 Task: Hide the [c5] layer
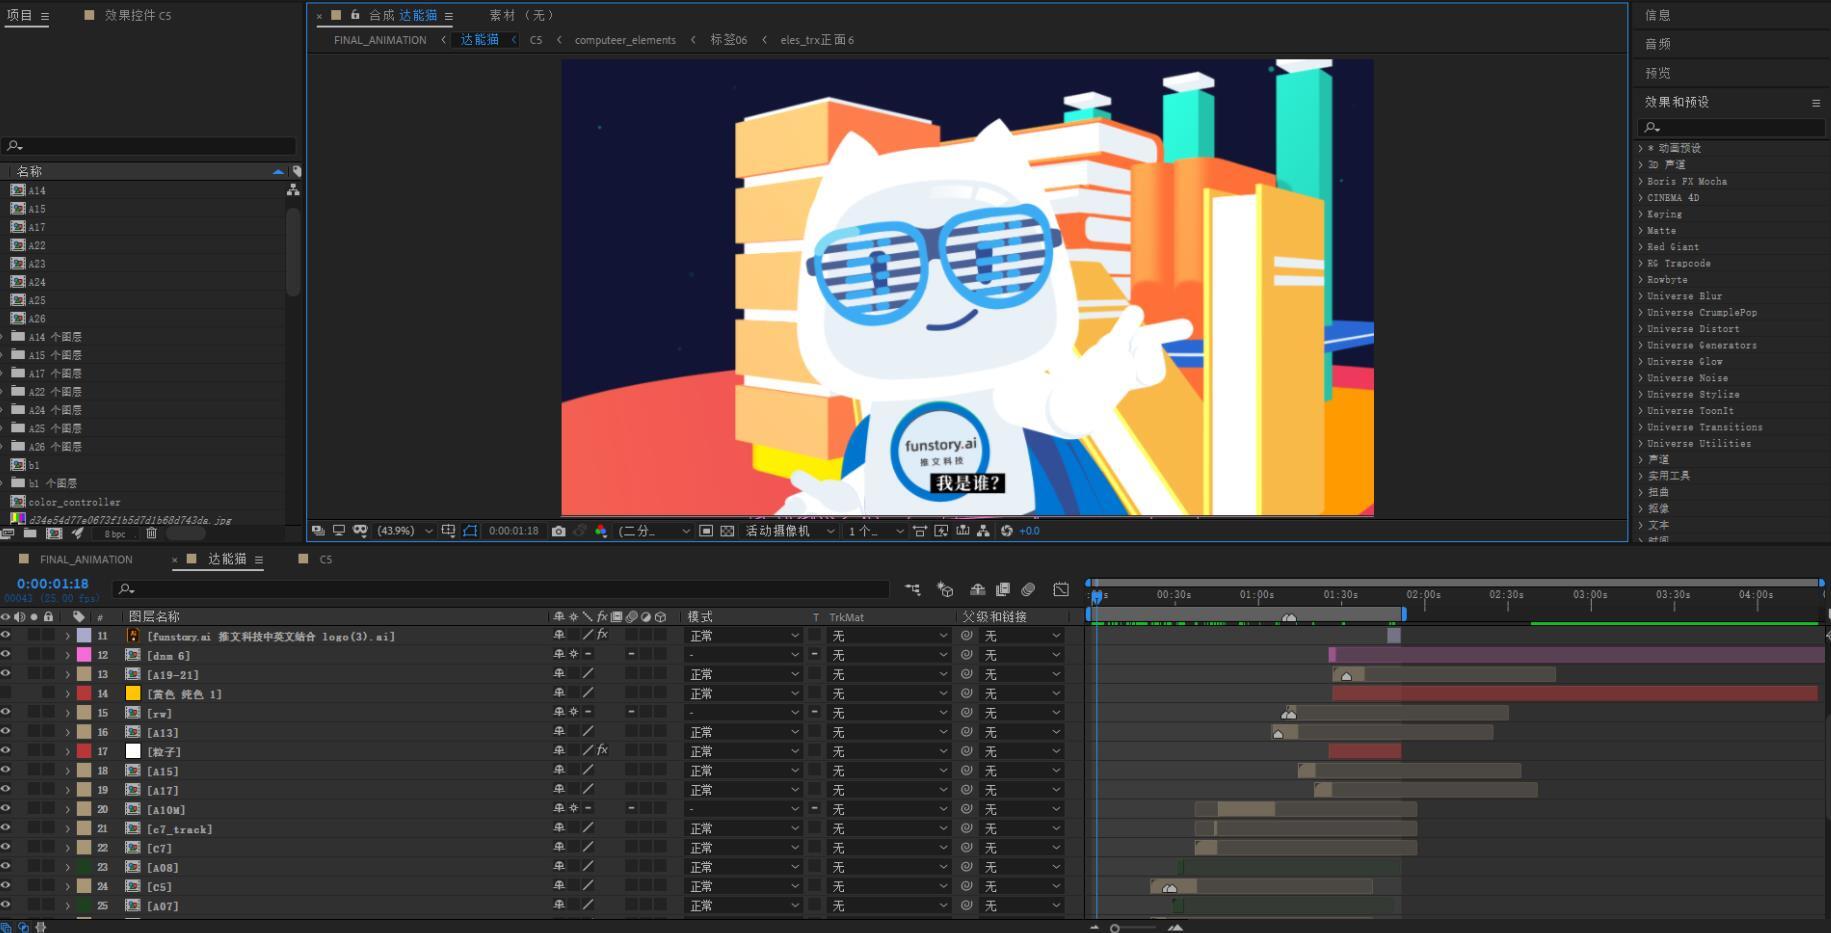tap(6, 886)
